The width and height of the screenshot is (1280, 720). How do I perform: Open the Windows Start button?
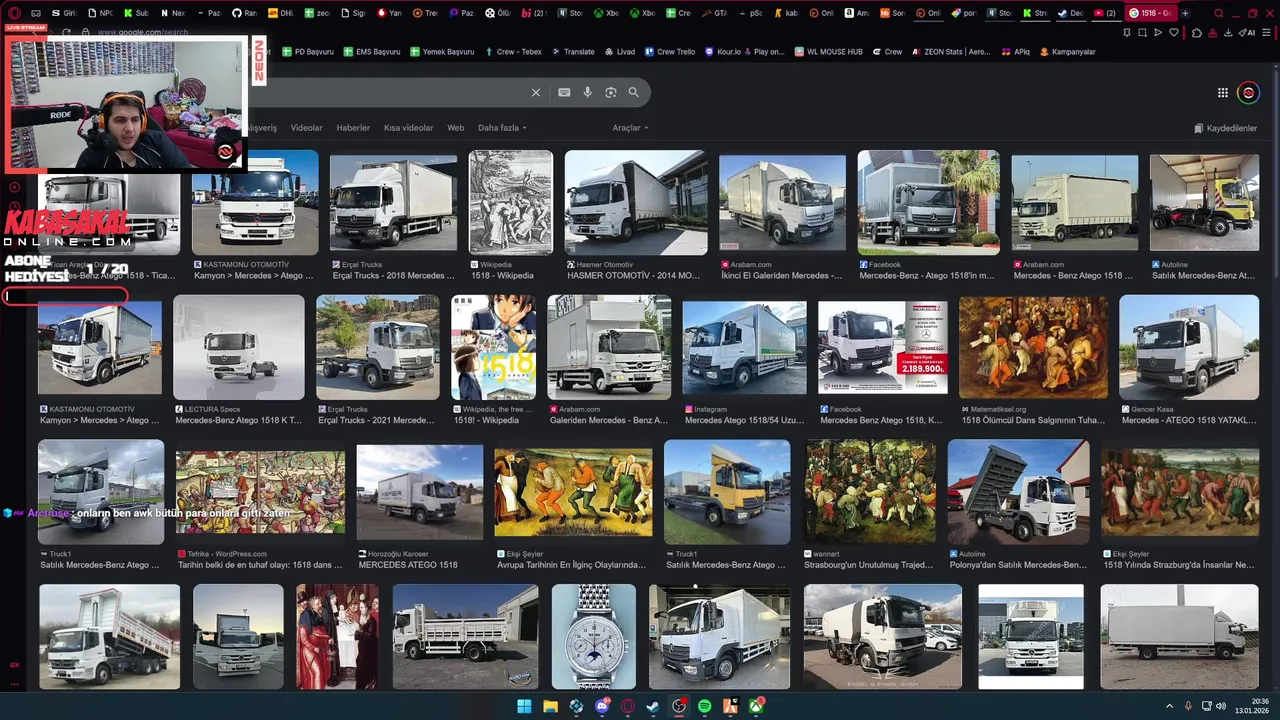tap(524, 706)
